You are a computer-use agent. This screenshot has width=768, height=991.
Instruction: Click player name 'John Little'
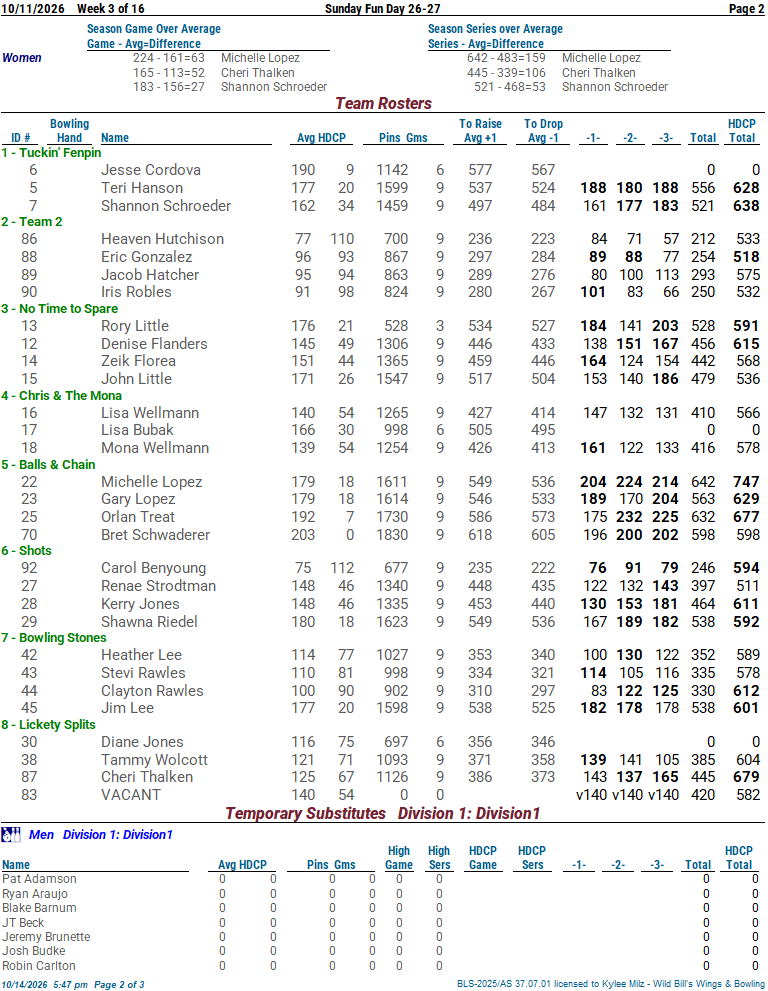pyautogui.click(x=137, y=379)
